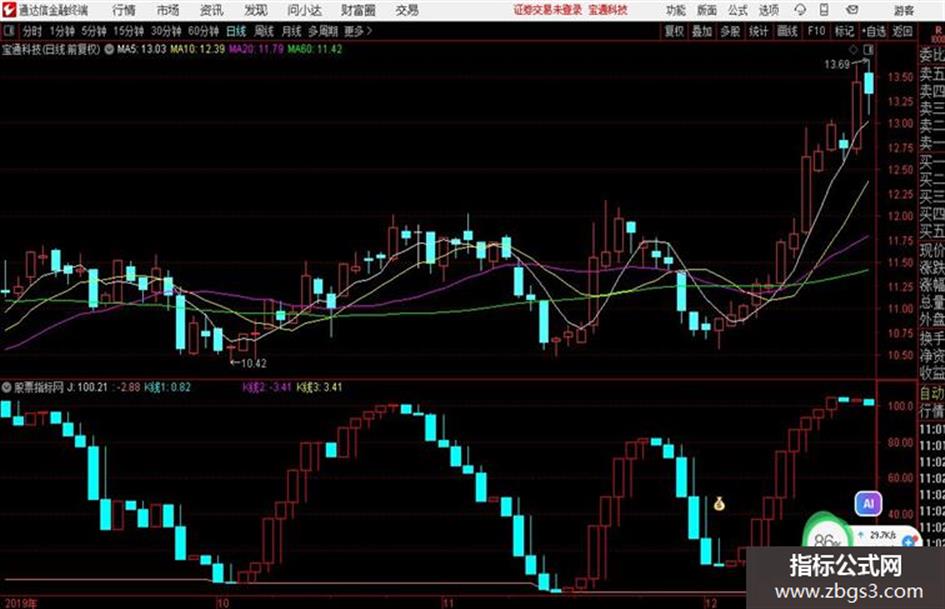Image resolution: width=945 pixels, height=609 pixels.
Task: Open 多周期 multi-period view
Action: [323, 31]
